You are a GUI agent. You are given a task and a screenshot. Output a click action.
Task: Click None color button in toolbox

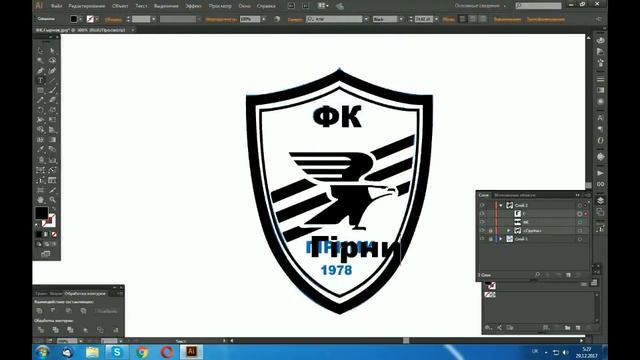(x=54, y=234)
